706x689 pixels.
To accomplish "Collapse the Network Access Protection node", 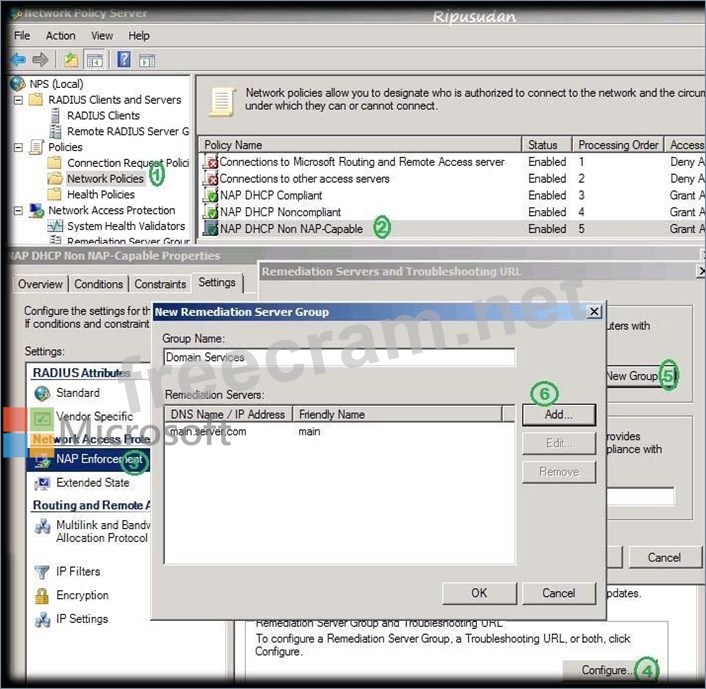I will coord(18,210).
